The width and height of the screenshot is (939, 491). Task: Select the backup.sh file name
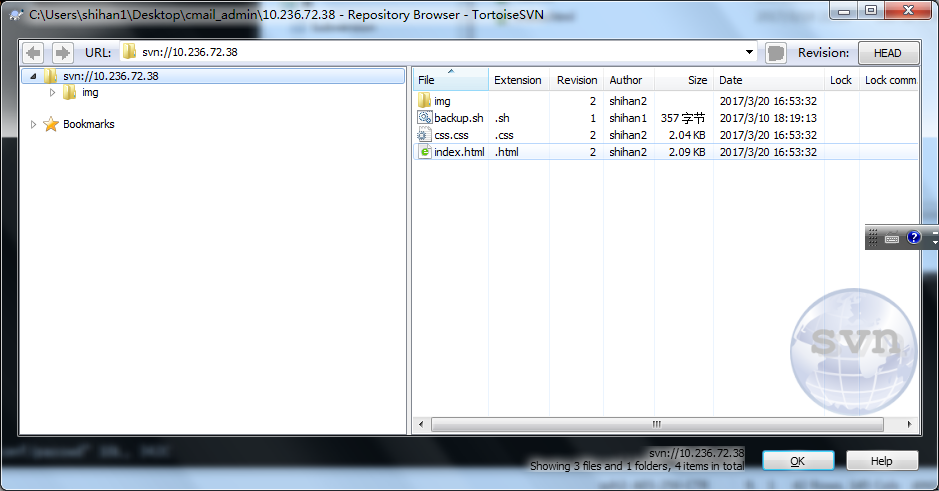point(459,118)
